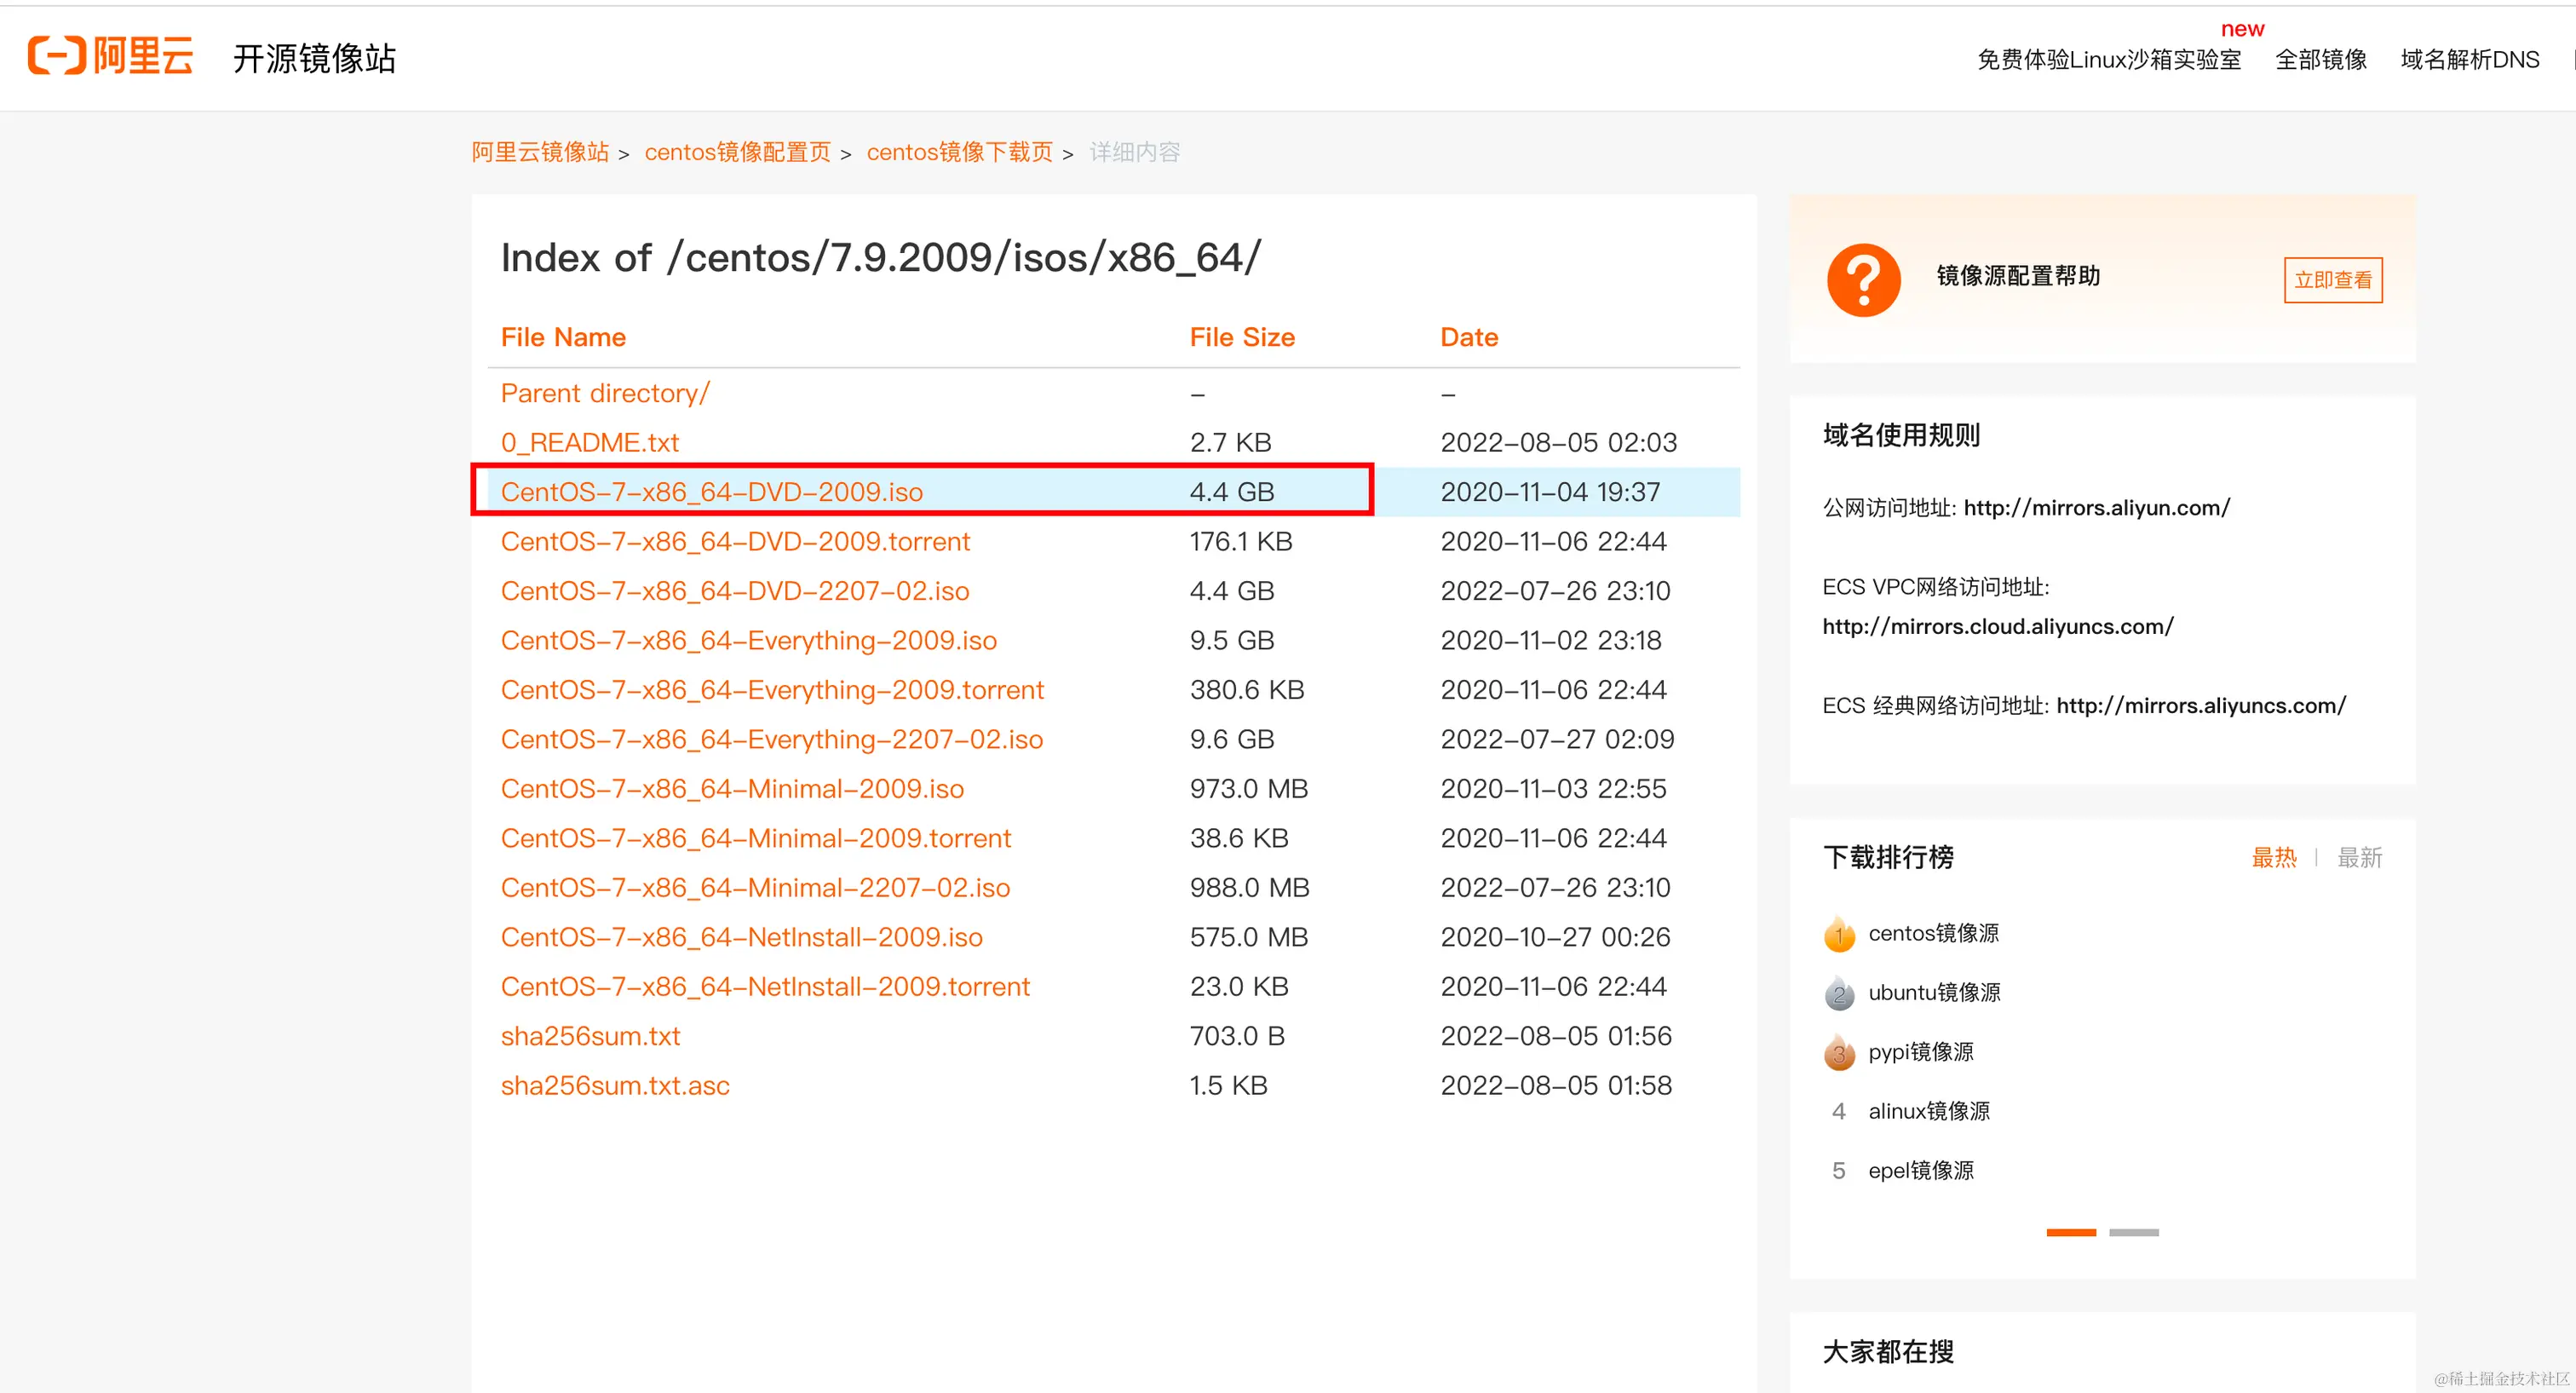Click the 9.6 GB file size
Viewport: 2576px width, 1393px height.
(x=1232, y=739)
